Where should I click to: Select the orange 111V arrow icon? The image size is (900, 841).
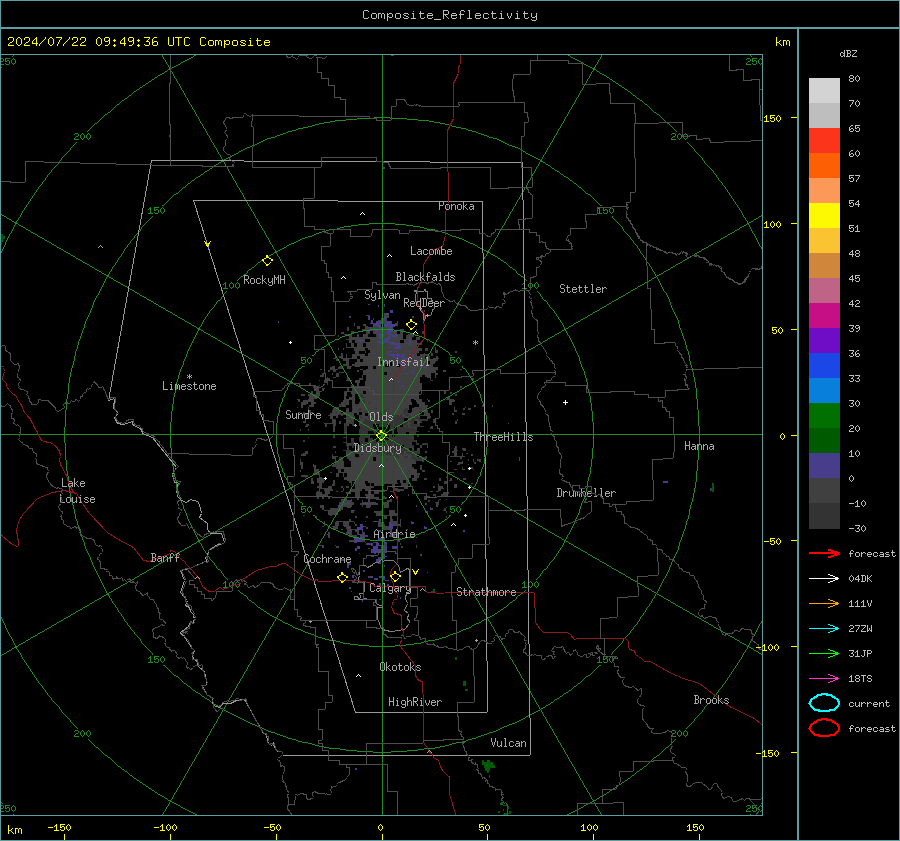tap(824, 603)
